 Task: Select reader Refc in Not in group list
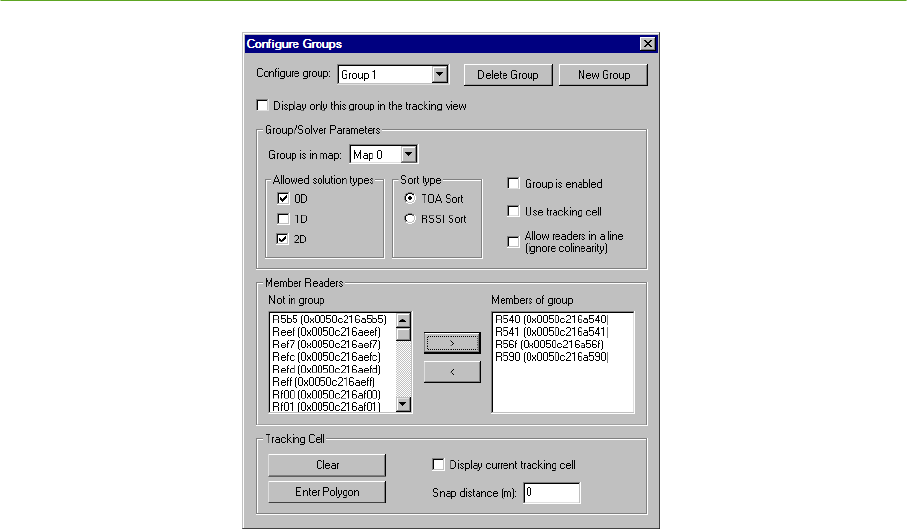[333, 357]
